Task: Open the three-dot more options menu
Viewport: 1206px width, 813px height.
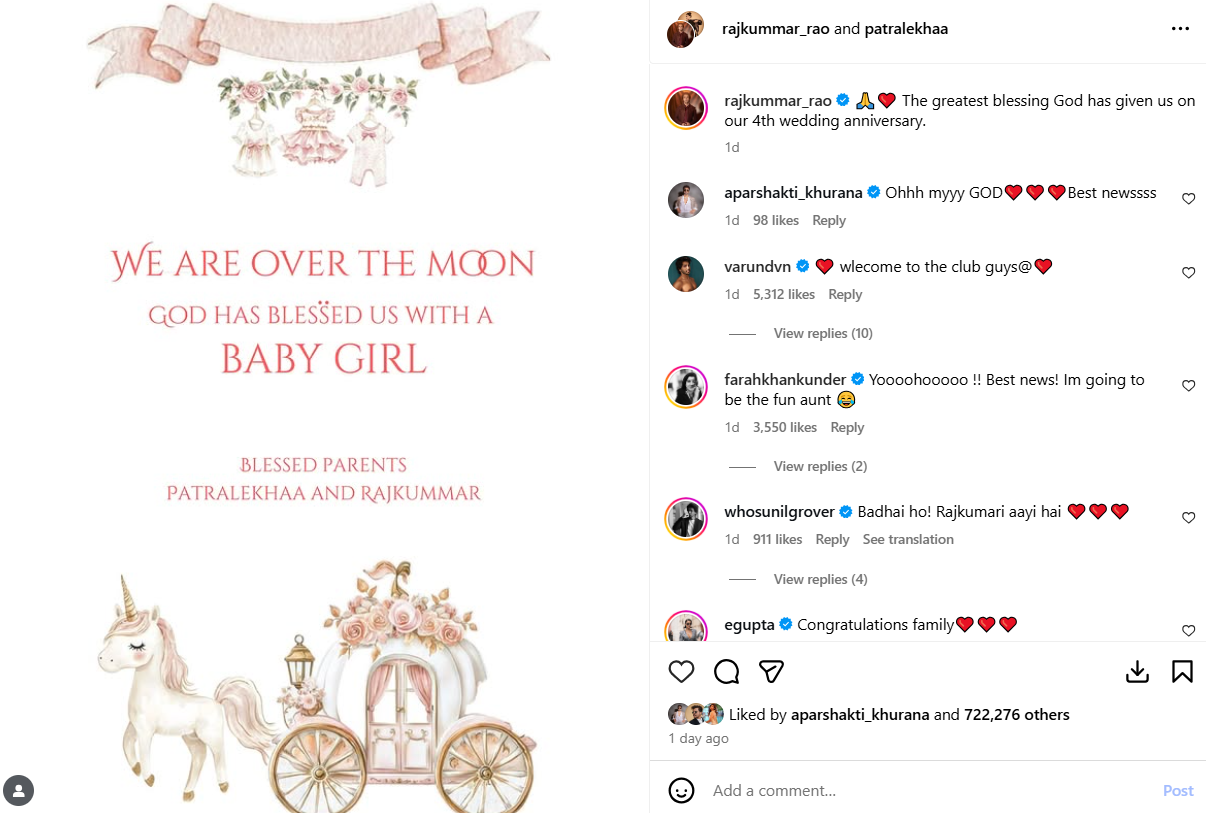Action: tap(1180, 29)
